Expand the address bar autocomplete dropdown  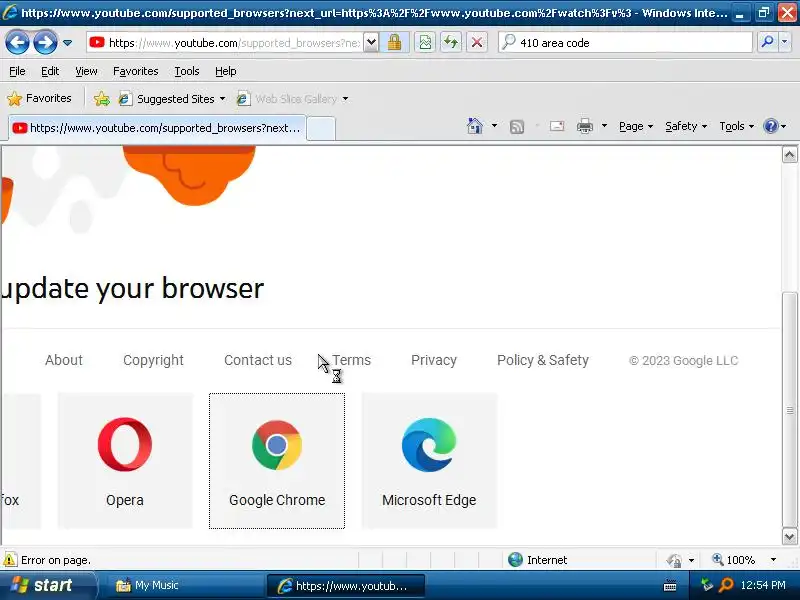pos(371,43)
